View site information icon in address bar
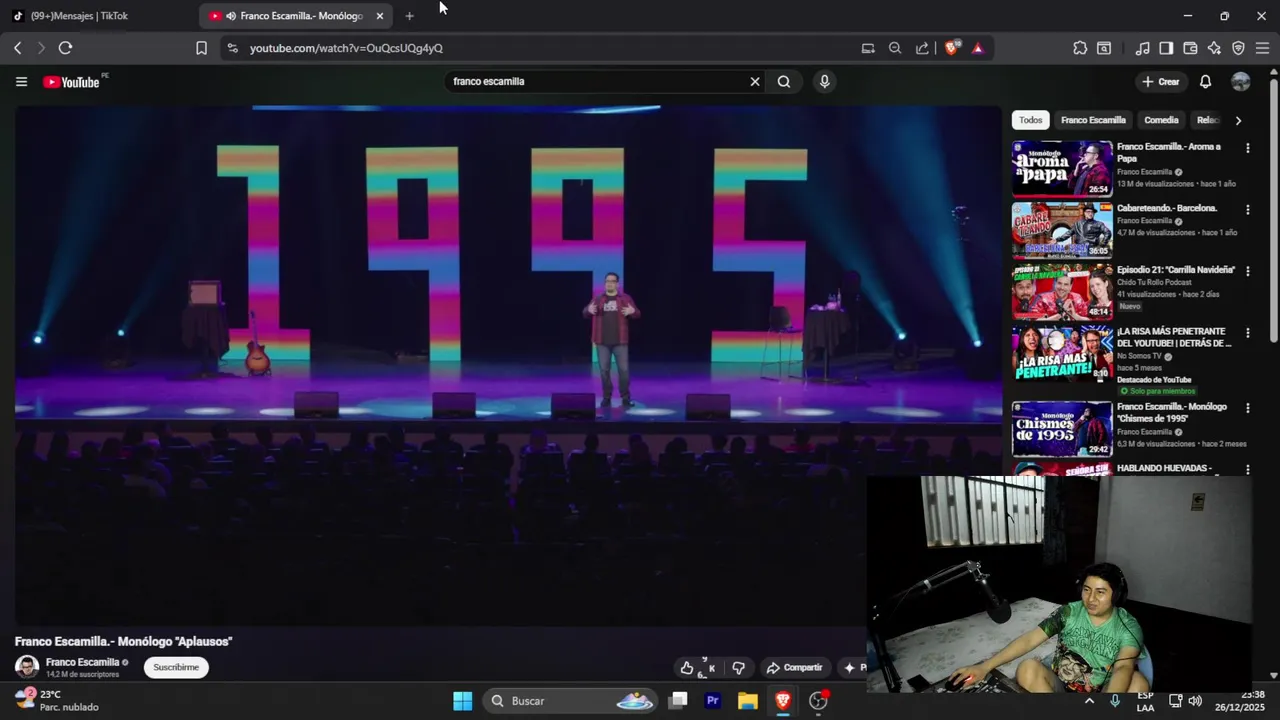 (232, 48)
